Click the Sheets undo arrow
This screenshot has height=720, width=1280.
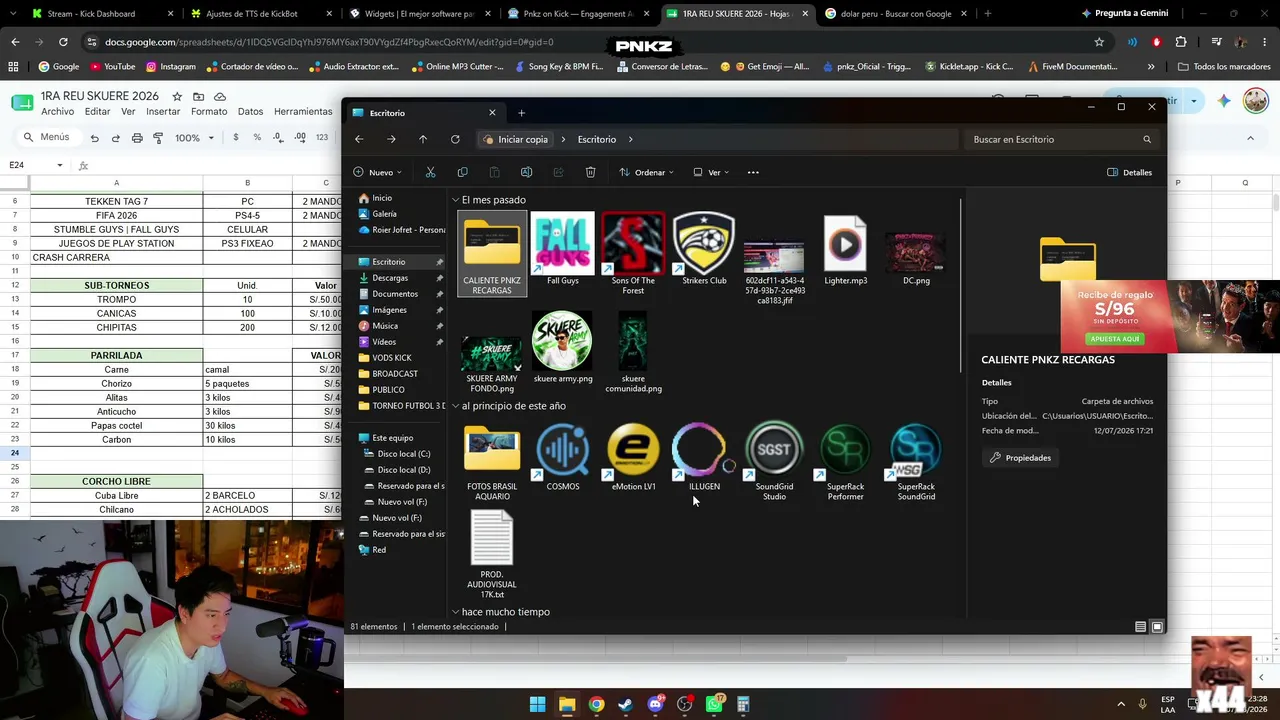(94, 137)
